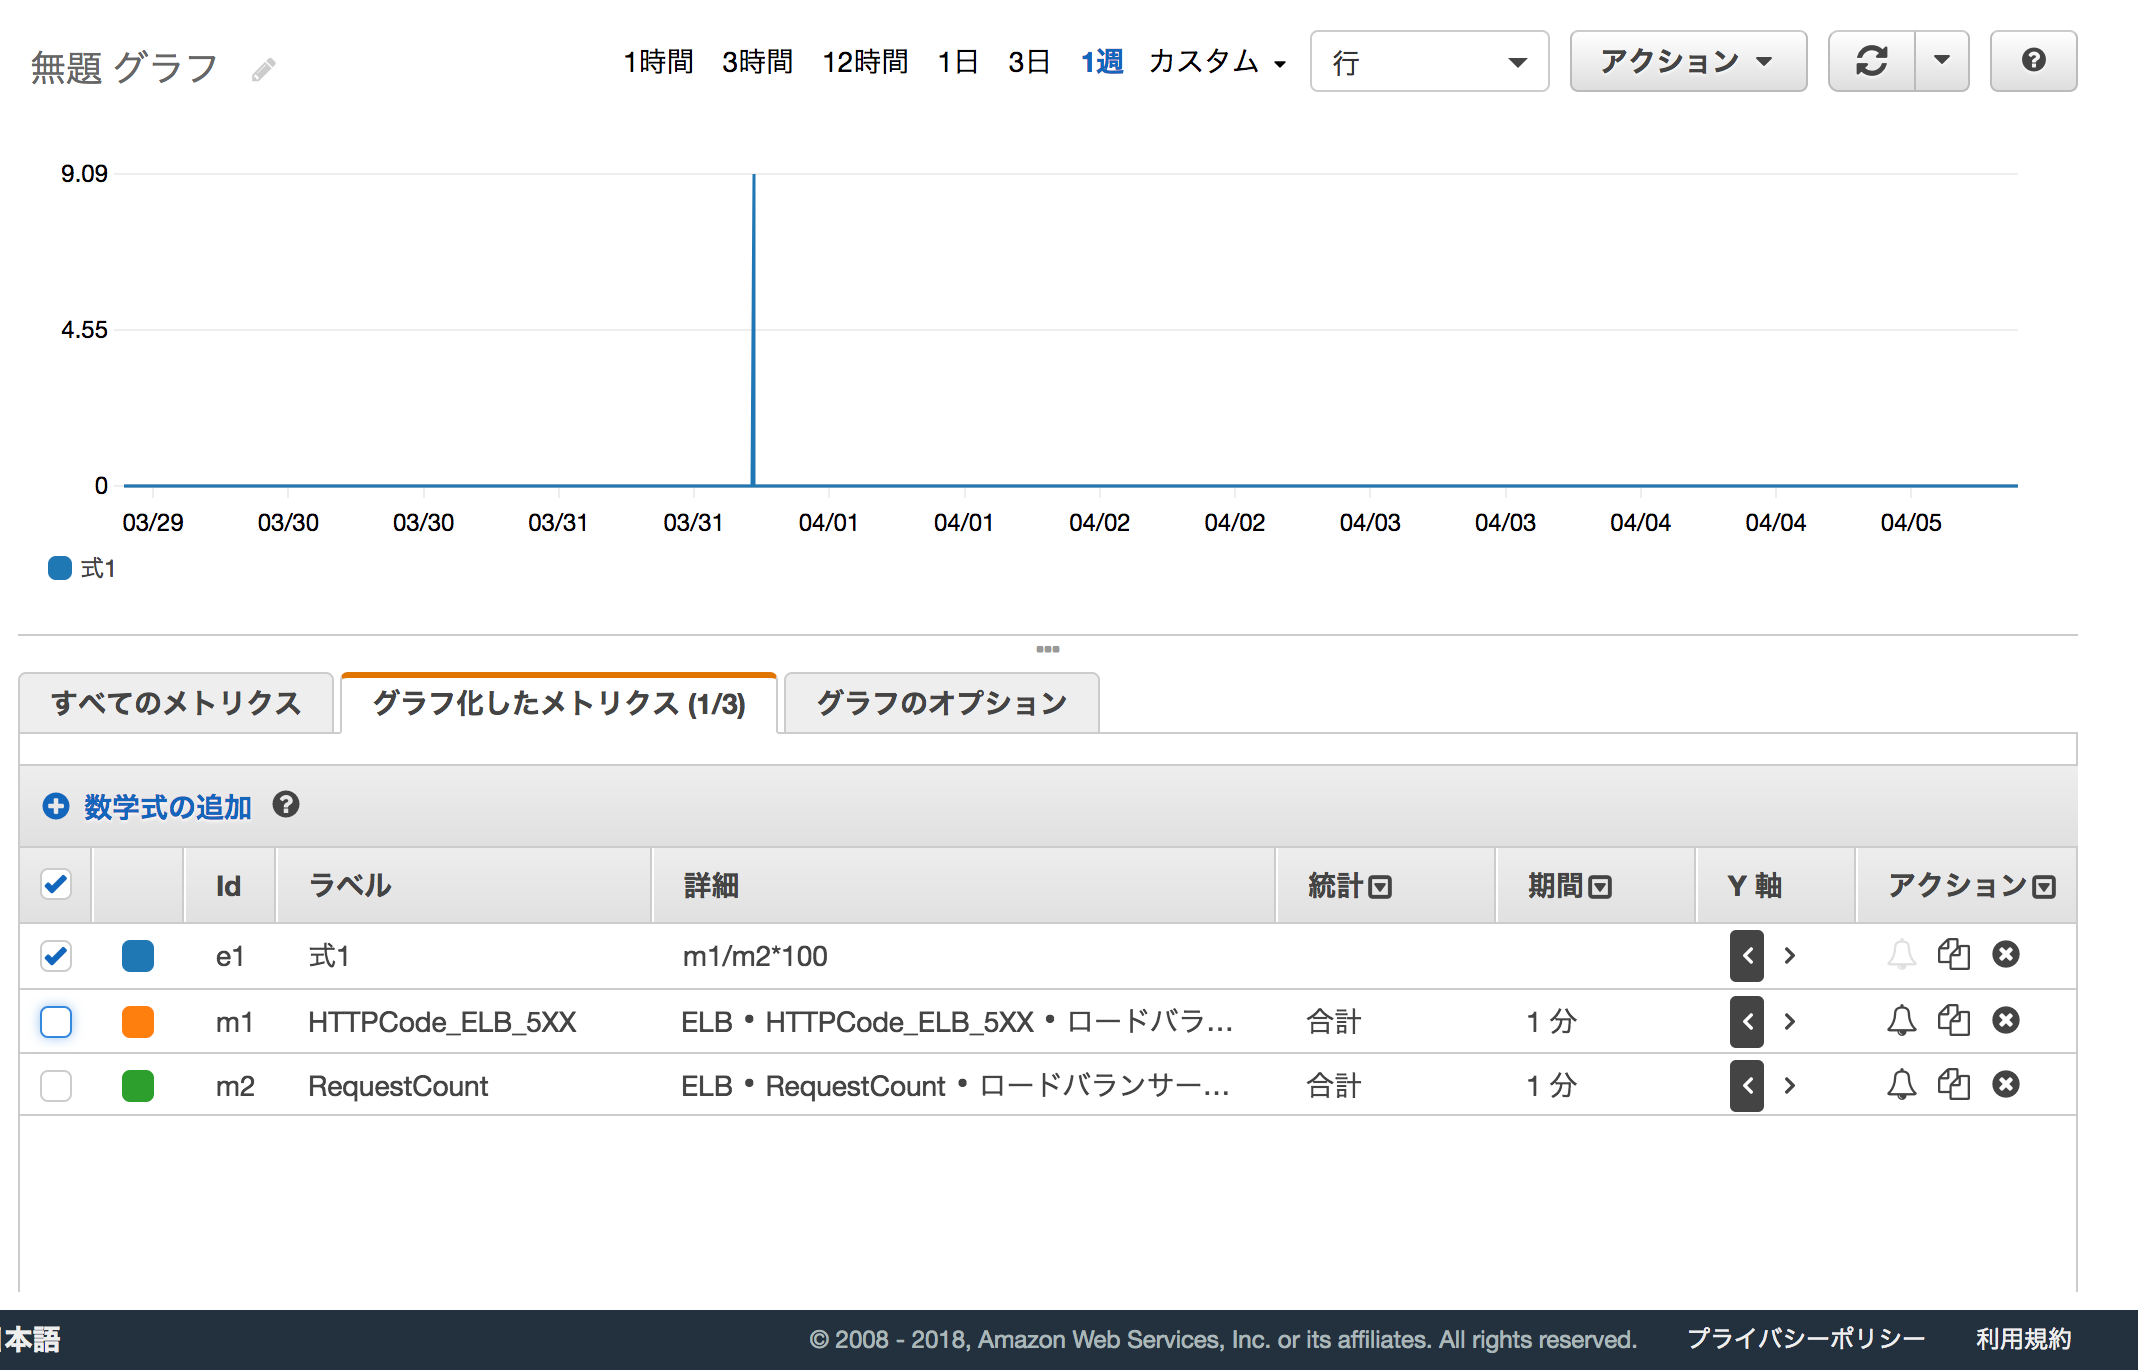
Task: Click 数学式の追加 link
Action: [x=167, y=807]
